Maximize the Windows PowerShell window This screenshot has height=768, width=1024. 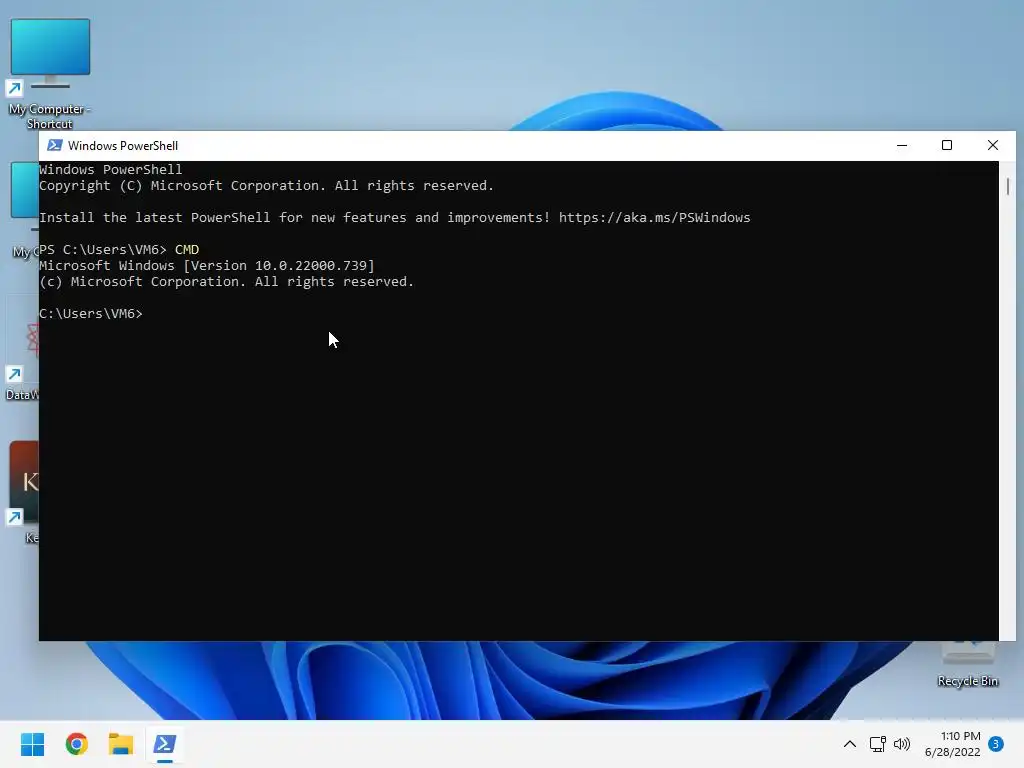point(947,145)
